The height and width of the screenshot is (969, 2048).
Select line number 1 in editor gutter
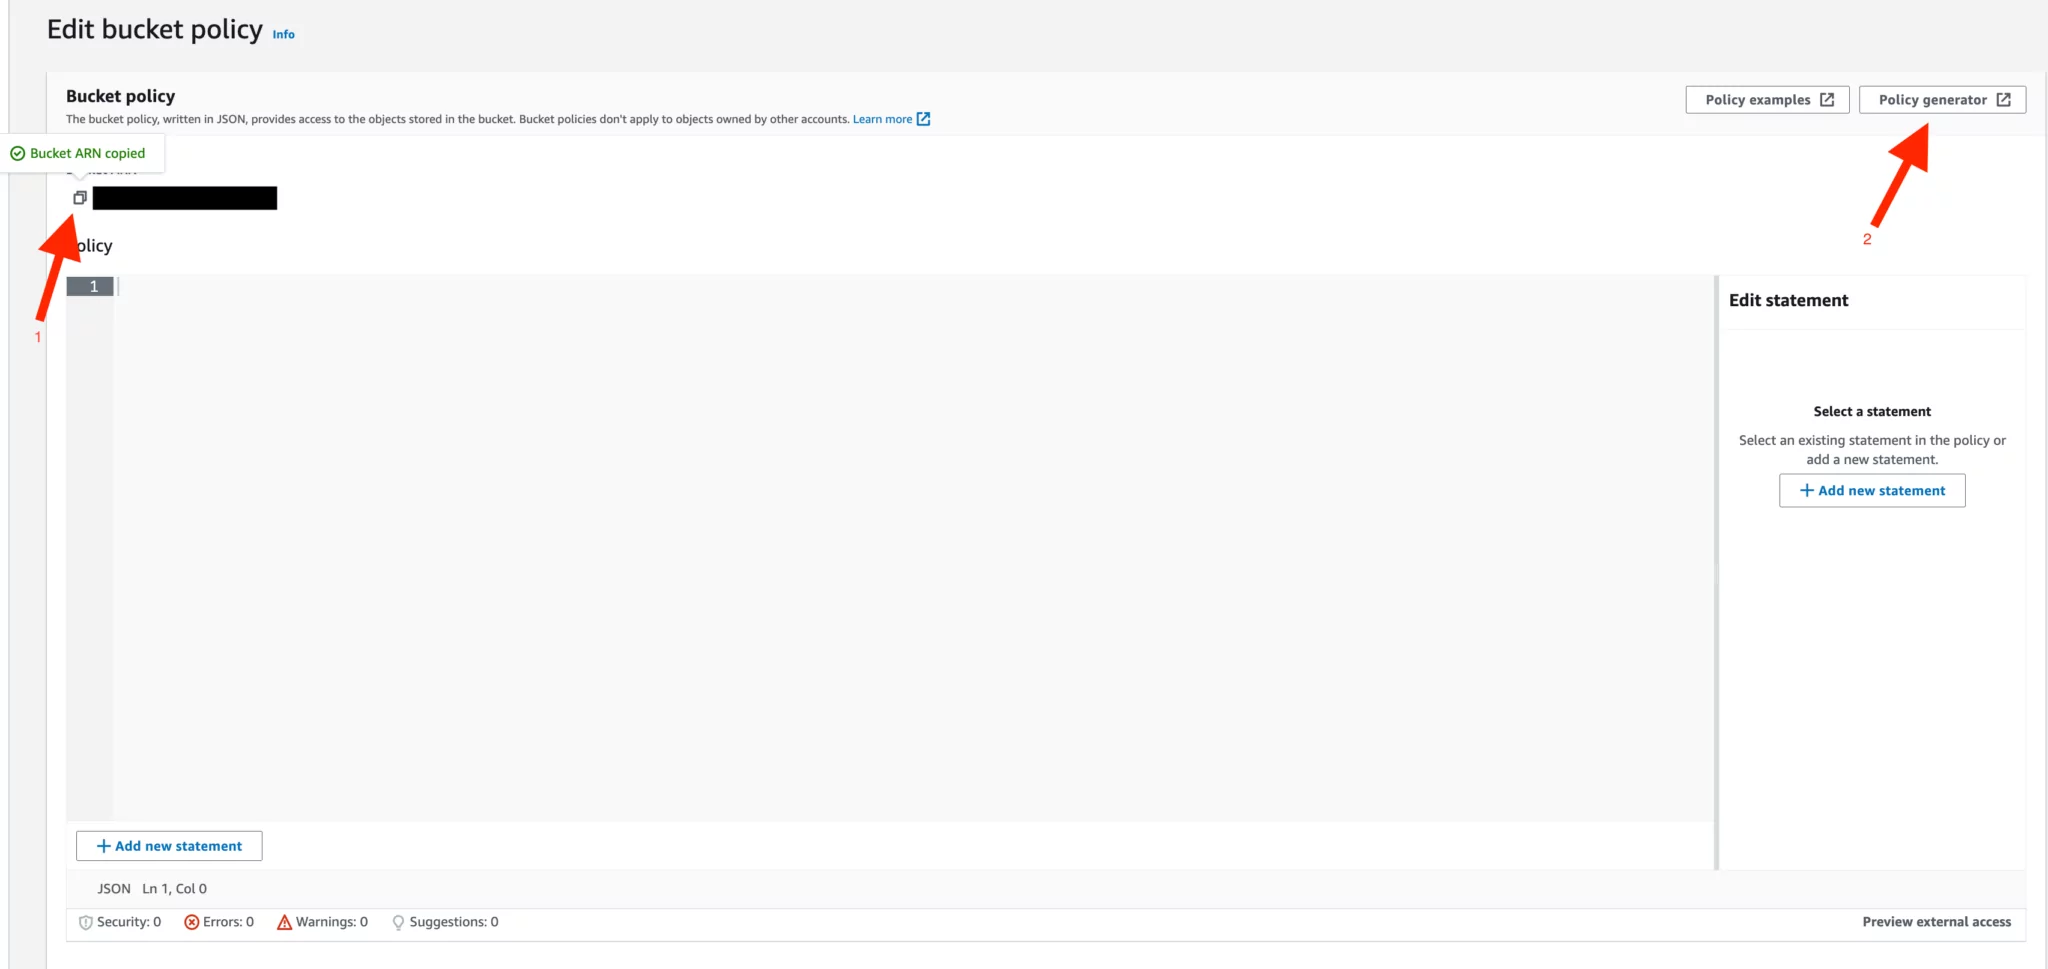click(93, 287)
